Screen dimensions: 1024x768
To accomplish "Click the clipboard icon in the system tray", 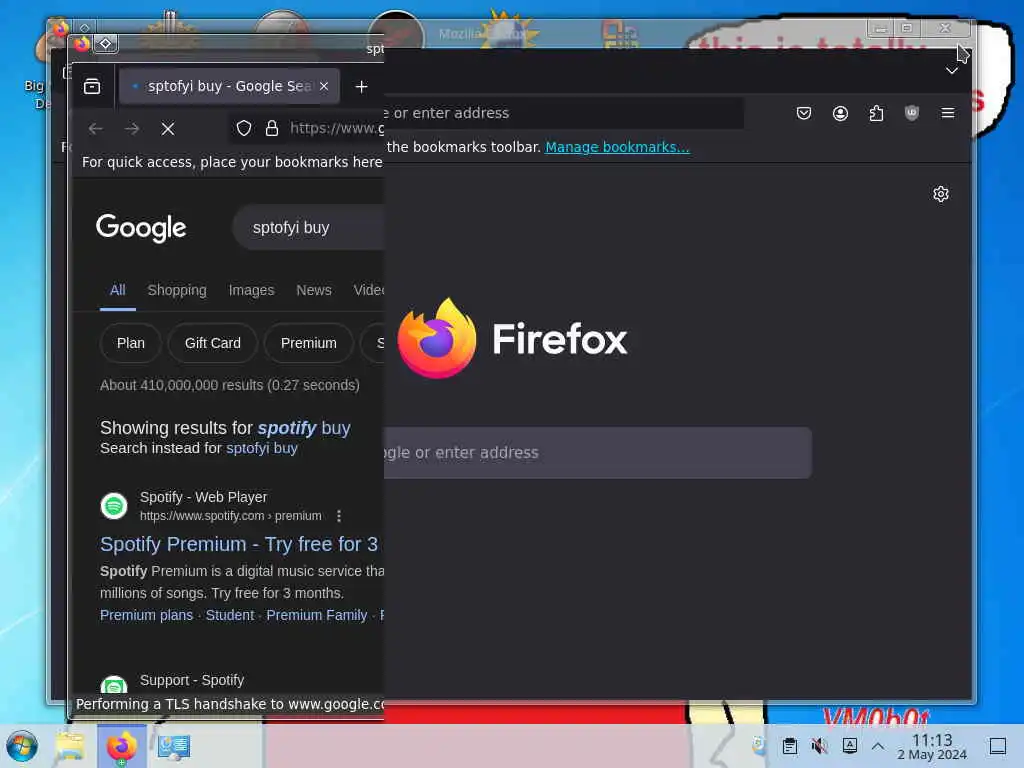I will click(790, 746).
